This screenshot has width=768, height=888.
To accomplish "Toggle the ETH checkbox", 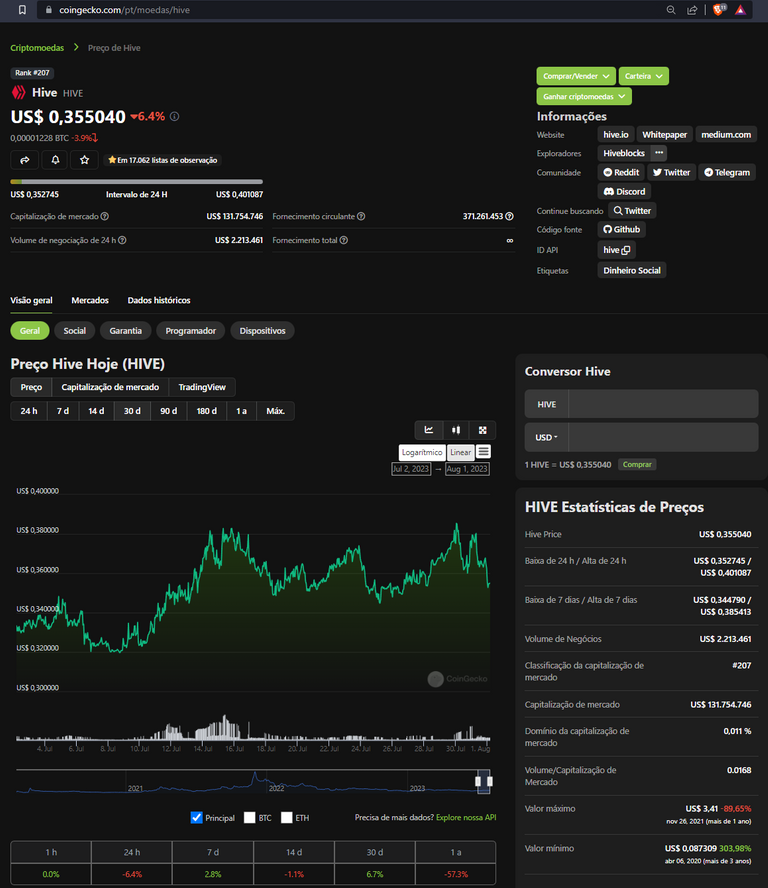I will tap(287, 817).
